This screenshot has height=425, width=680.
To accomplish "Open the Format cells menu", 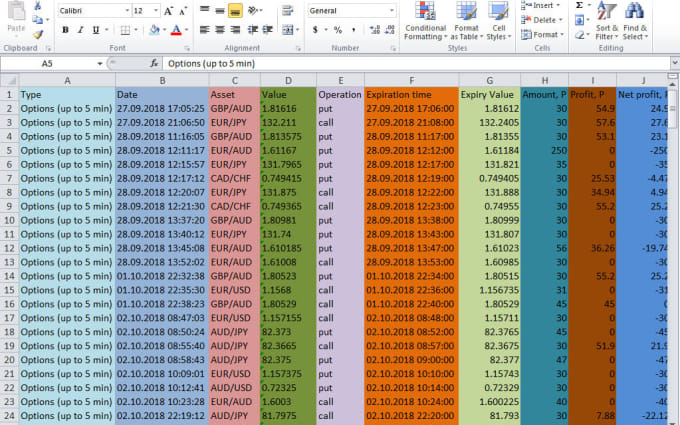I will pos(542,35).
